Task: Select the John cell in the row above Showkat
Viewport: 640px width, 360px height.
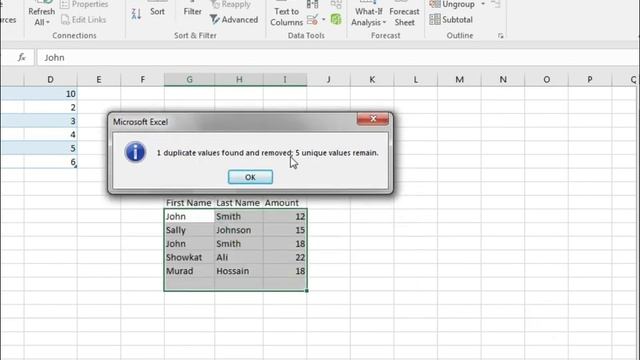Action: coord(189,244)
